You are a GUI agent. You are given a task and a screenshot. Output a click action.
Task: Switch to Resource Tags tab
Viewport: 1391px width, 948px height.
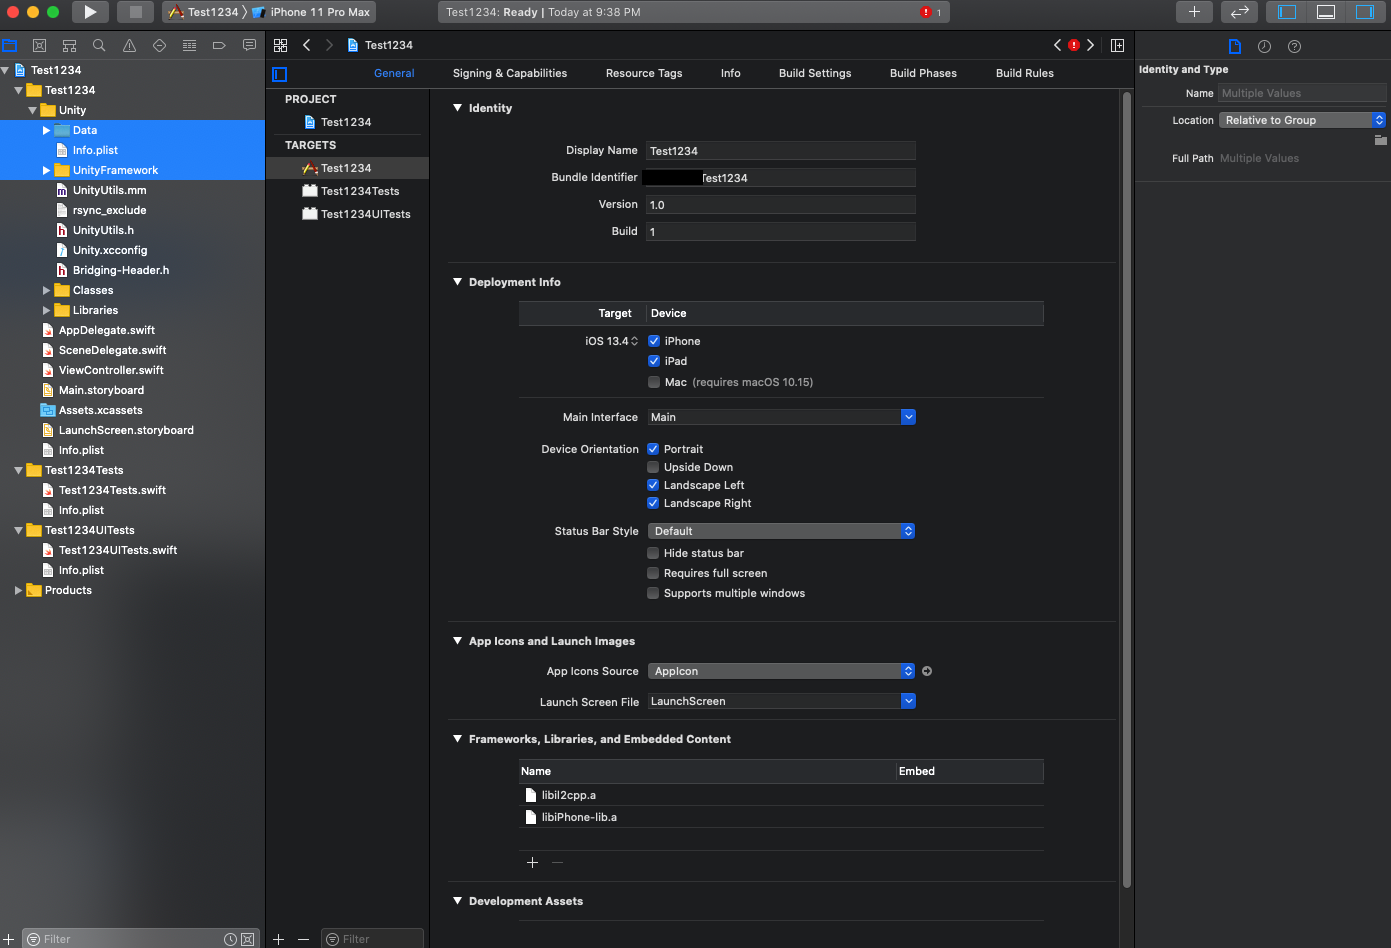[644, 73]
